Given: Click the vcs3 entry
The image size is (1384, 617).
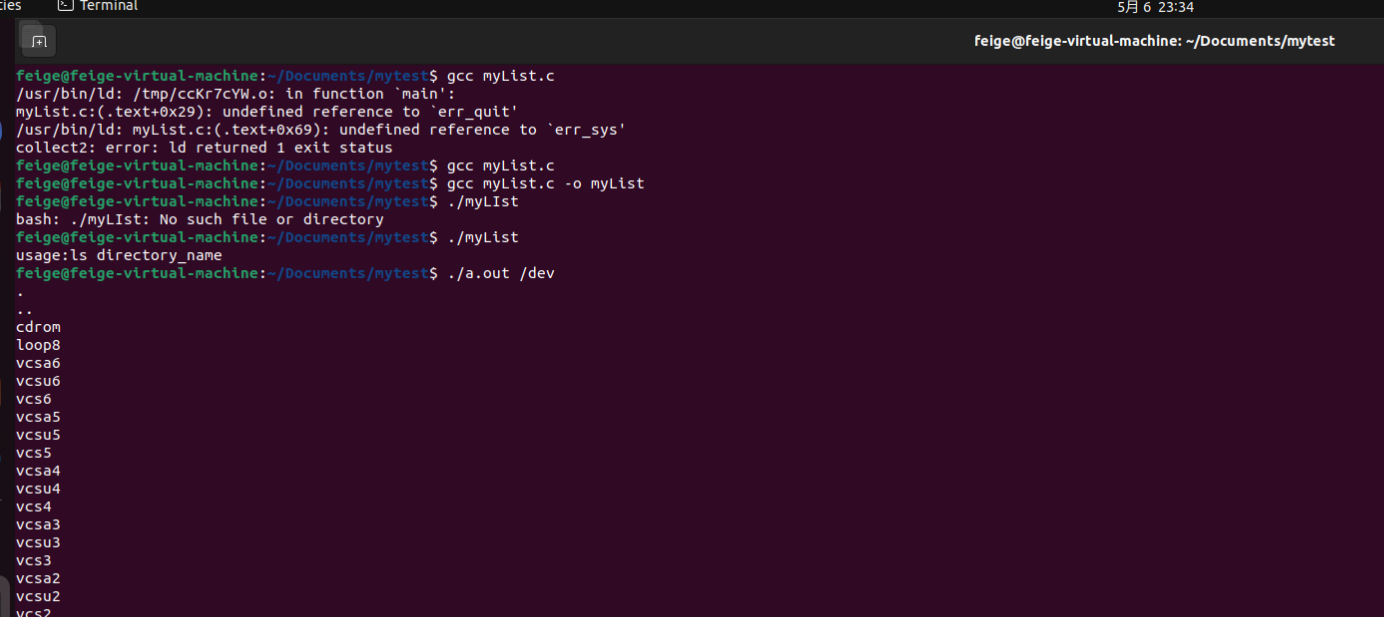Looking at the screenshot, I should click(34, 562).
